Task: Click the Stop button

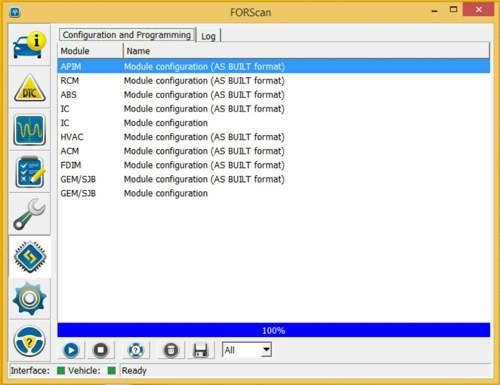Action: pyautogui.click(x=101, y=350)
